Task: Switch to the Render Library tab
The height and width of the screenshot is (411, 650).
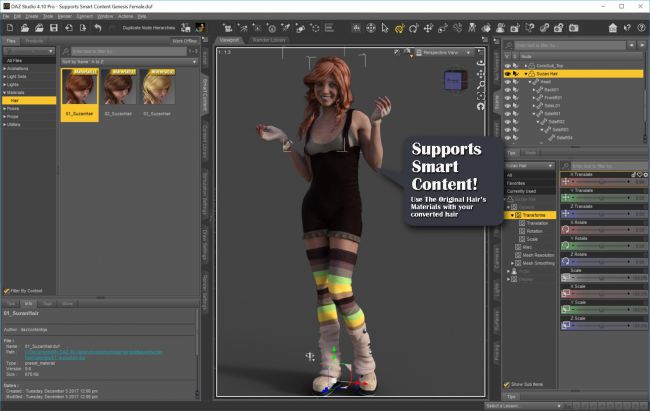Action: click(x=268, y=40)
